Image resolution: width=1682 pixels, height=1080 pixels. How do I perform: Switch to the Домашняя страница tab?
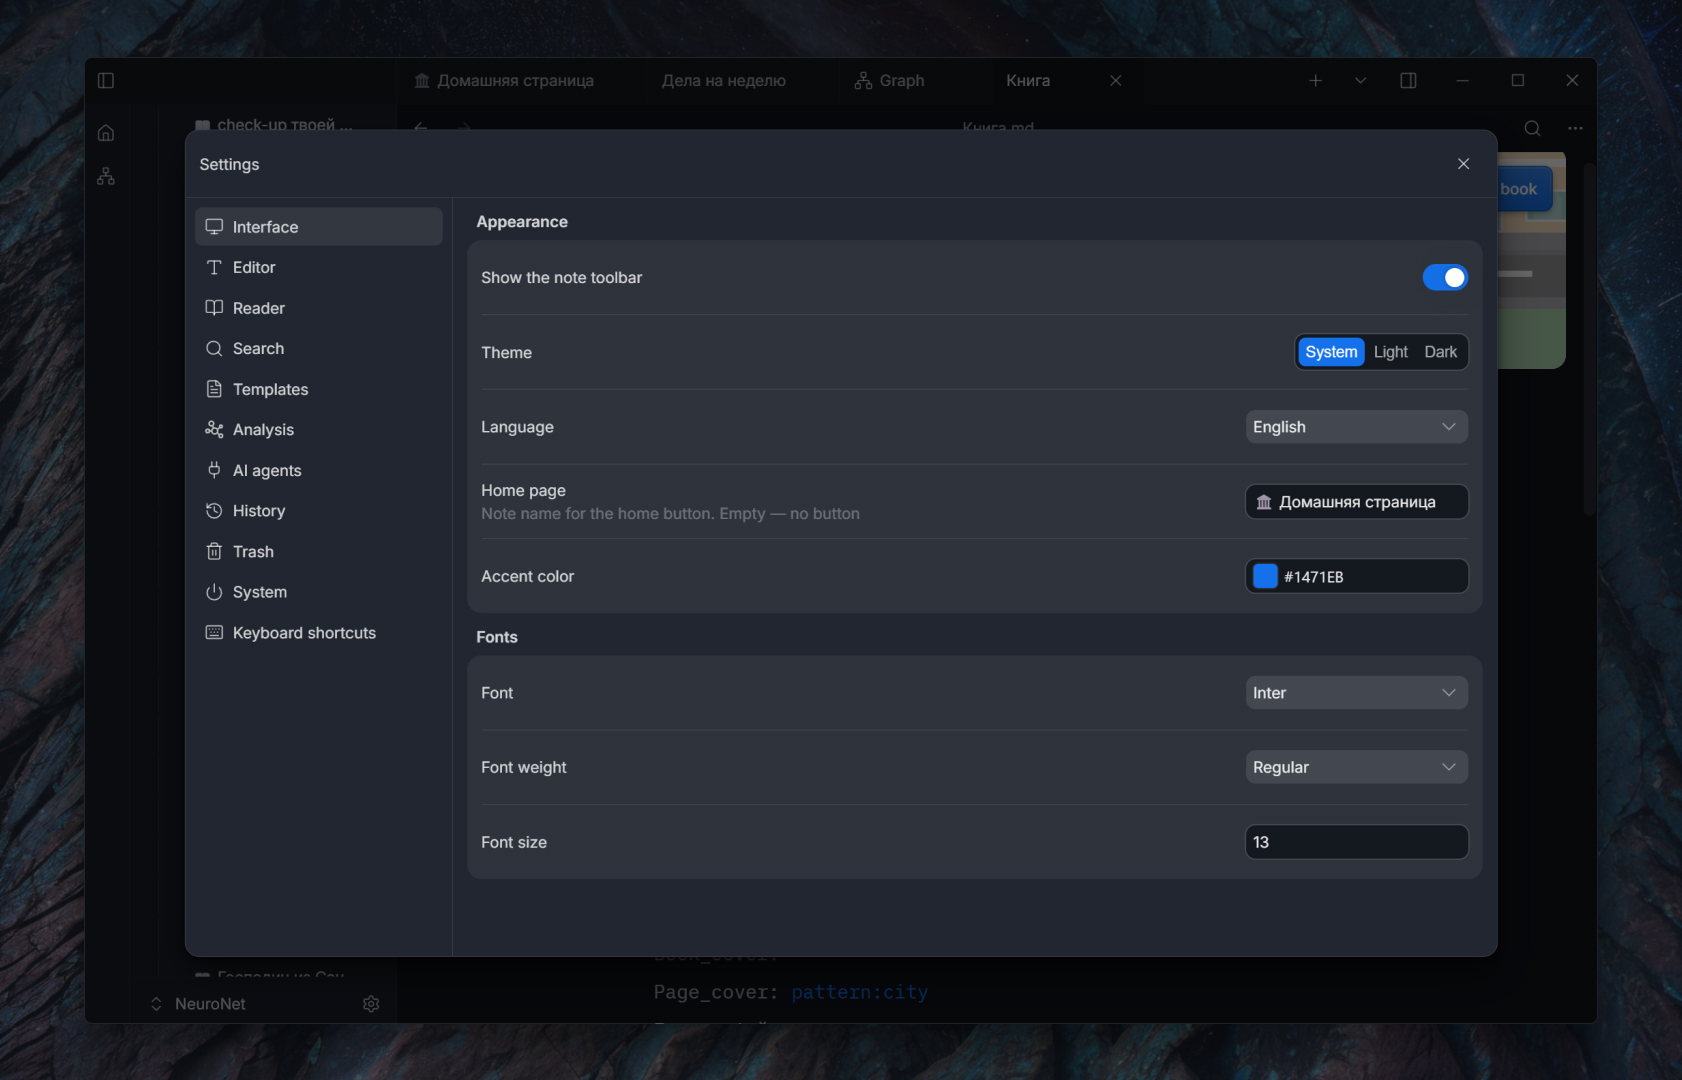pyautogui.click(x=504, y=81)
